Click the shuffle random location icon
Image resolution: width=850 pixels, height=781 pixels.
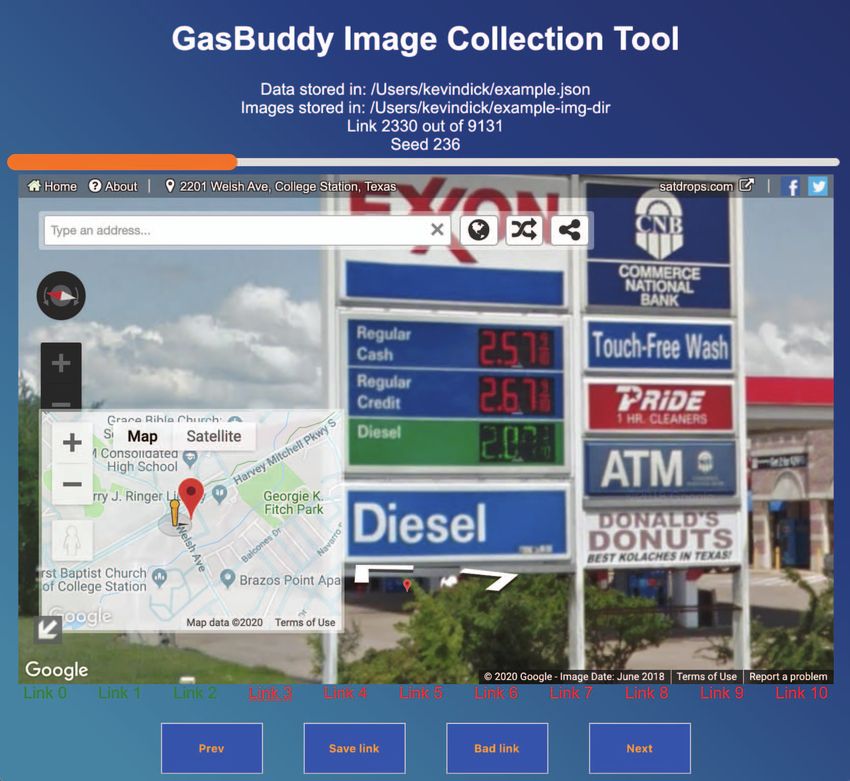524,230
